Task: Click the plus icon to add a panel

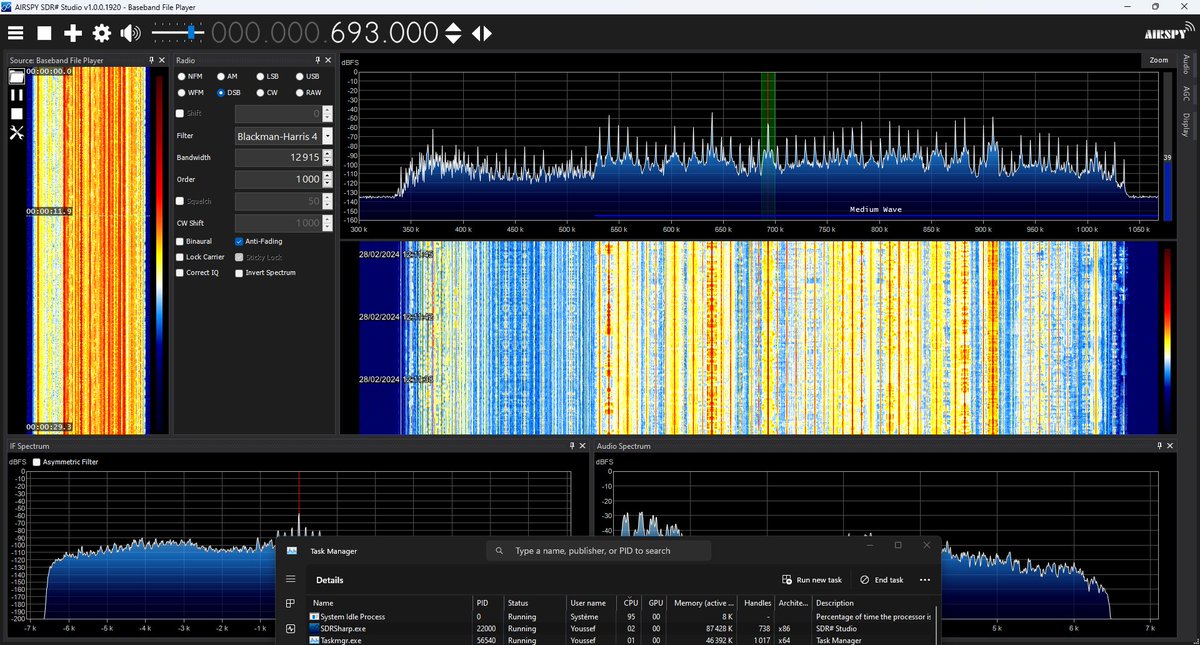Action: click(x=72, y=32)
